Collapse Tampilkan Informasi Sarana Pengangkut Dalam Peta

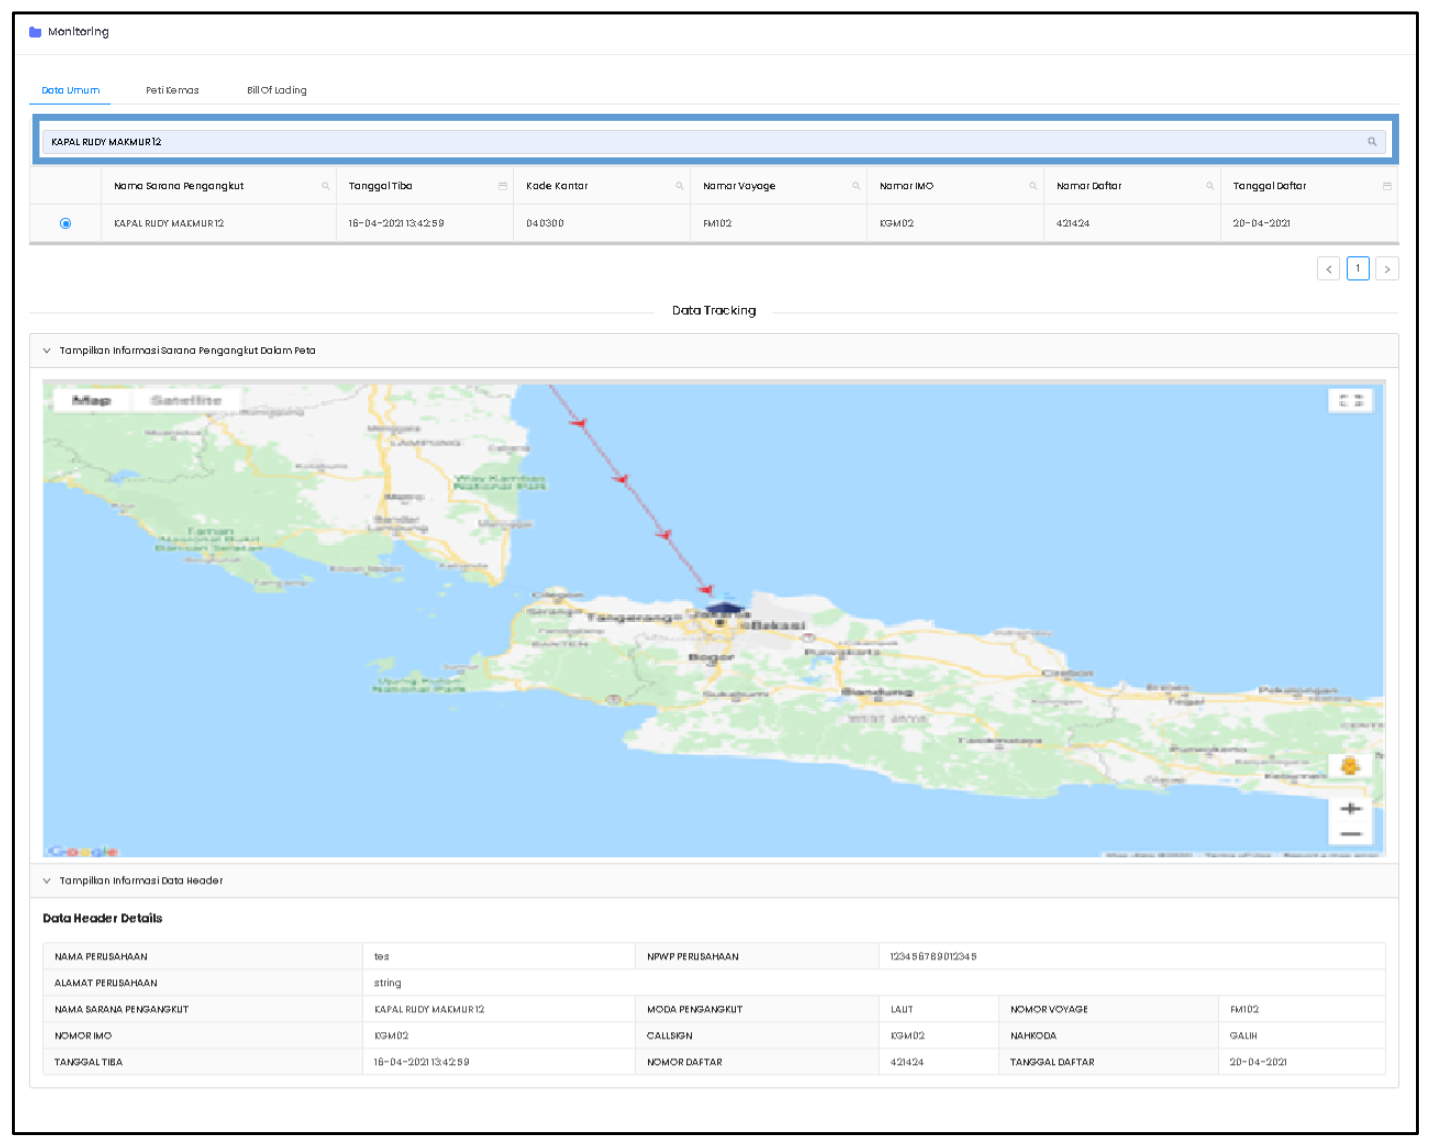point(47,351)
